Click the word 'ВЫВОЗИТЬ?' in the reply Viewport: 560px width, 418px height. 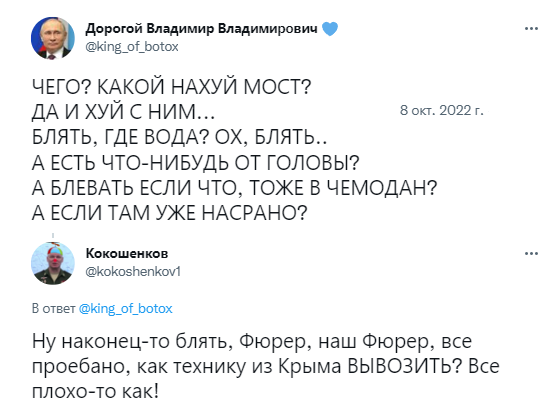pos(405,367)
